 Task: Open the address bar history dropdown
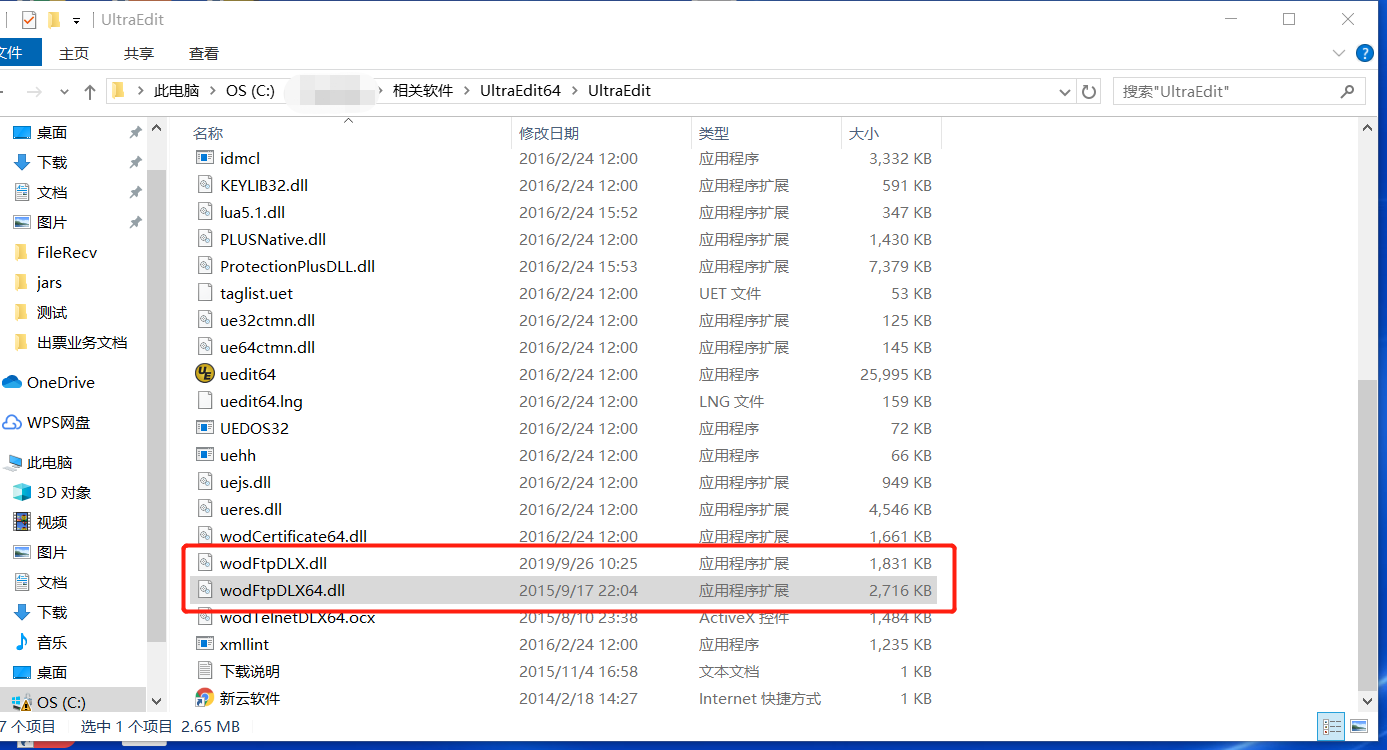[1064, 91]
